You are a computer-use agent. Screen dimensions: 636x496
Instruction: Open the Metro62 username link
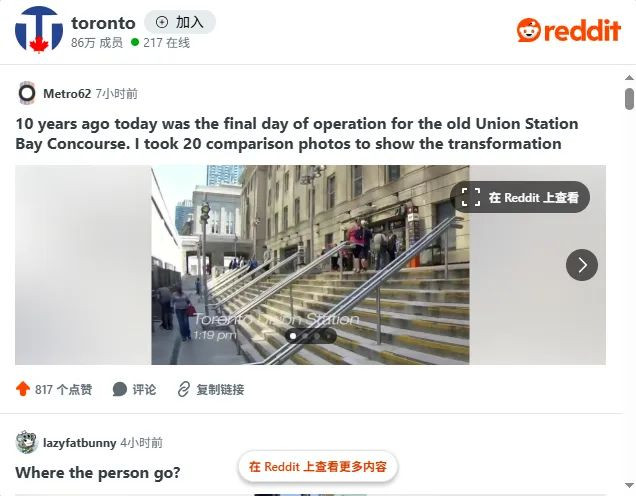[x=67, y=94]
